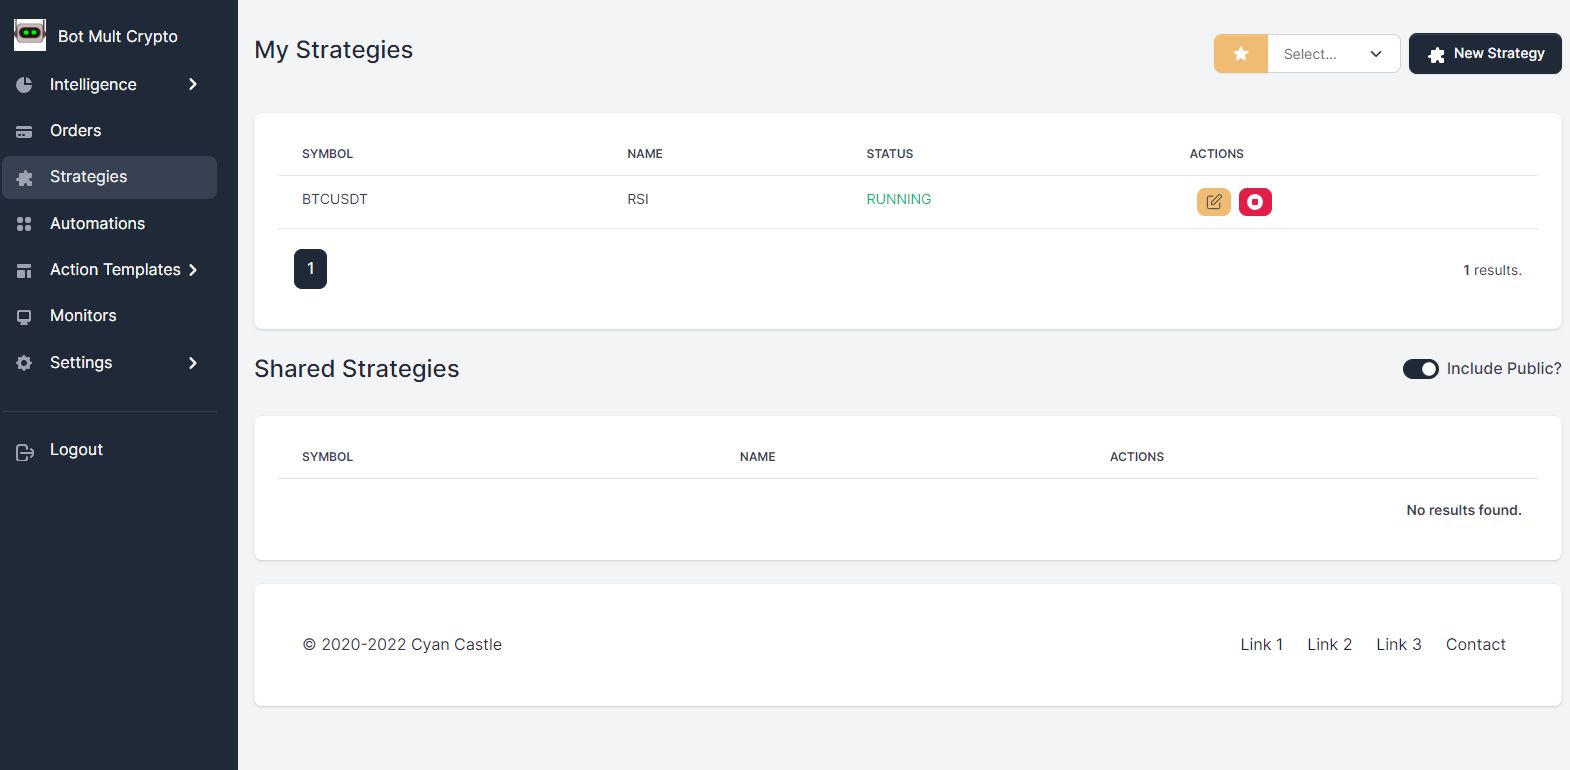Toggle the Include Public switch

1420,369
